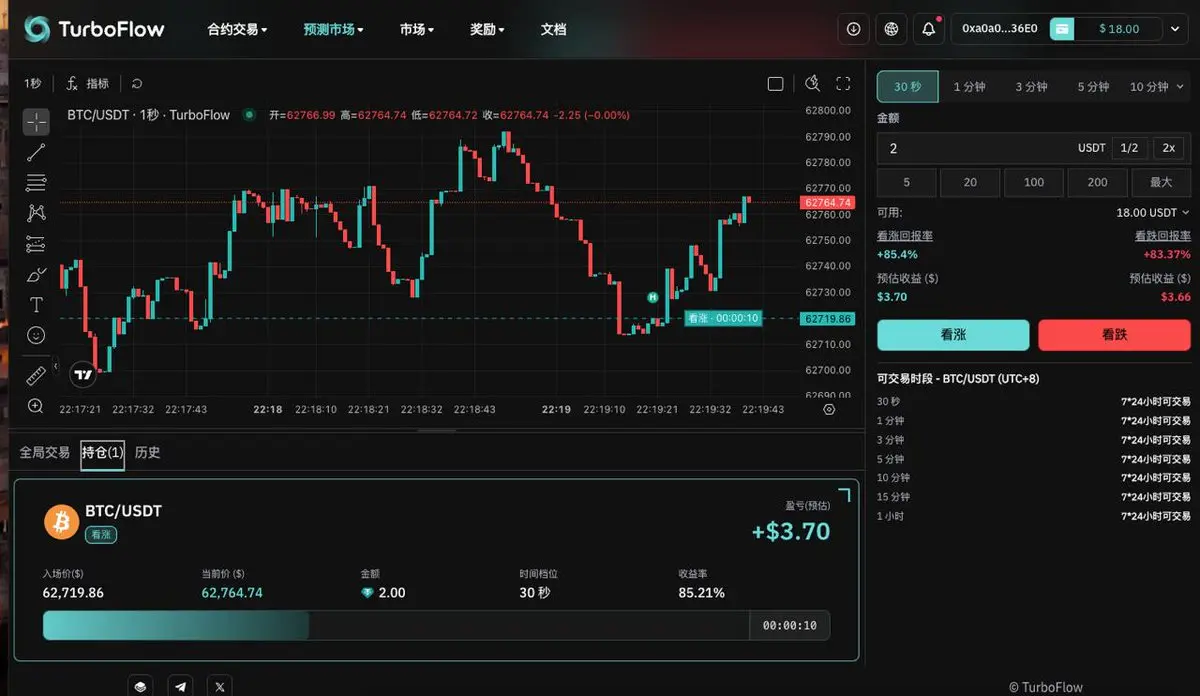Click the 0xa0a0...36E0 wallet address
The height and width of the screenshot is (696, 1200).
point(999,29)
